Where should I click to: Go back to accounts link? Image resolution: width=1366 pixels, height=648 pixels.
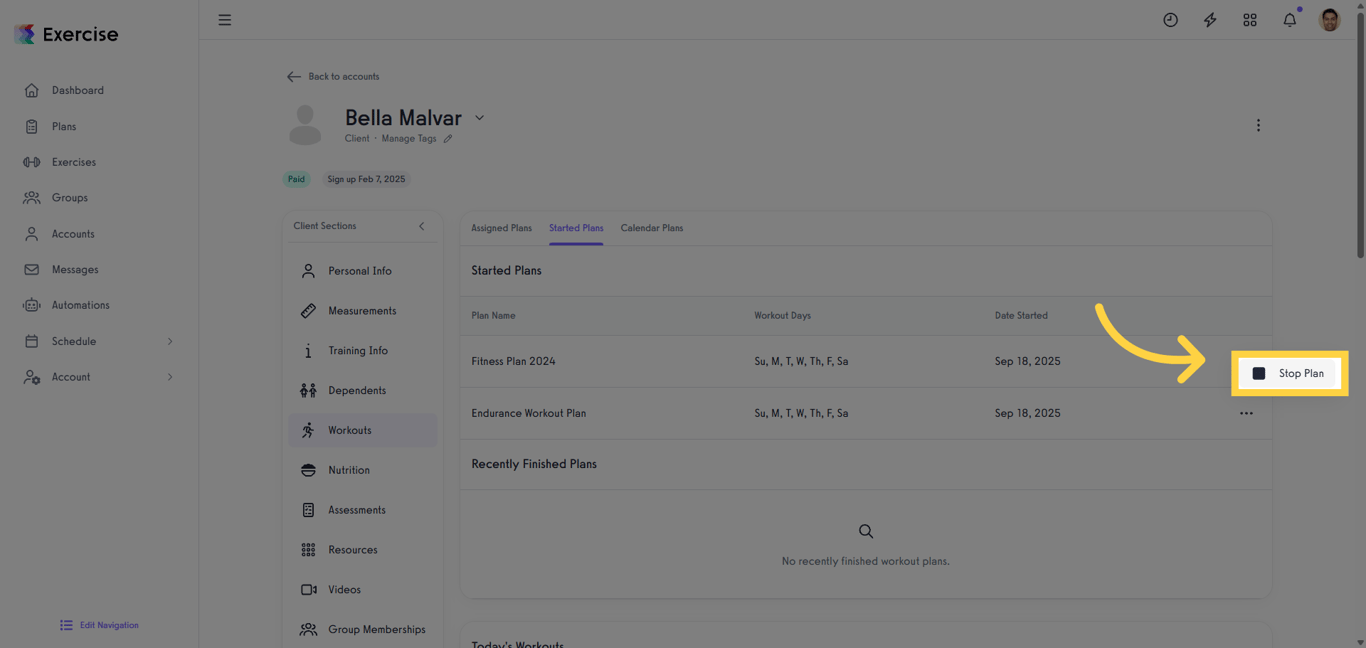[333, 76]
